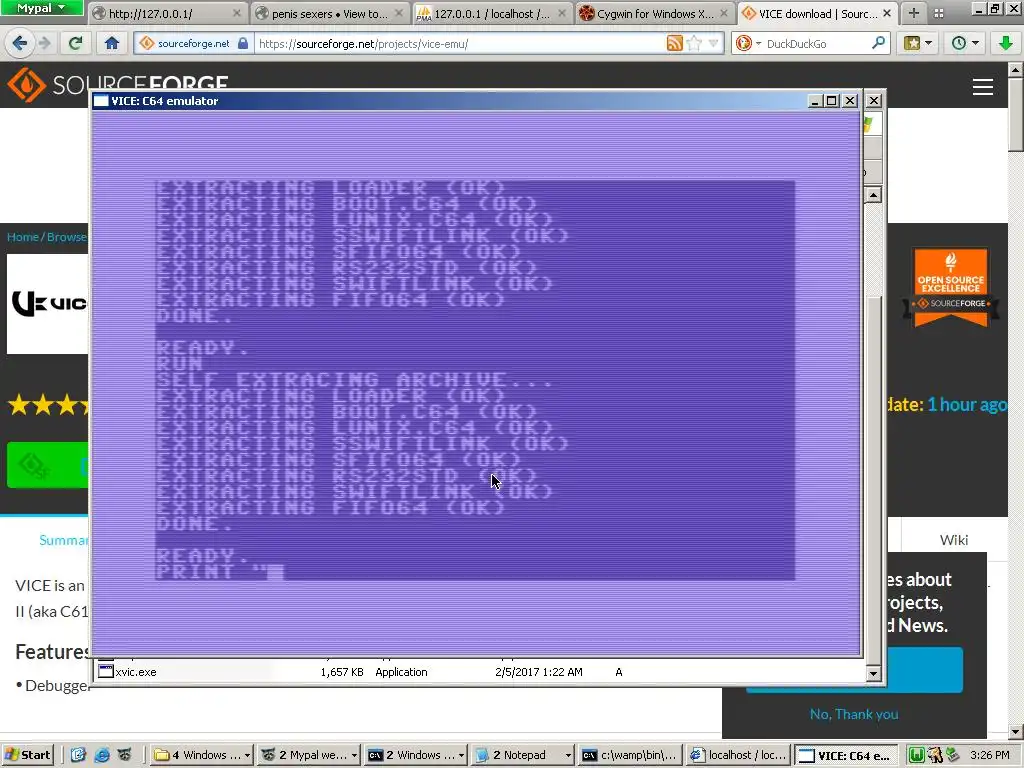Open the Wiki tab on SourceForge
1024x768 pixels.
(x=953, y=540)
